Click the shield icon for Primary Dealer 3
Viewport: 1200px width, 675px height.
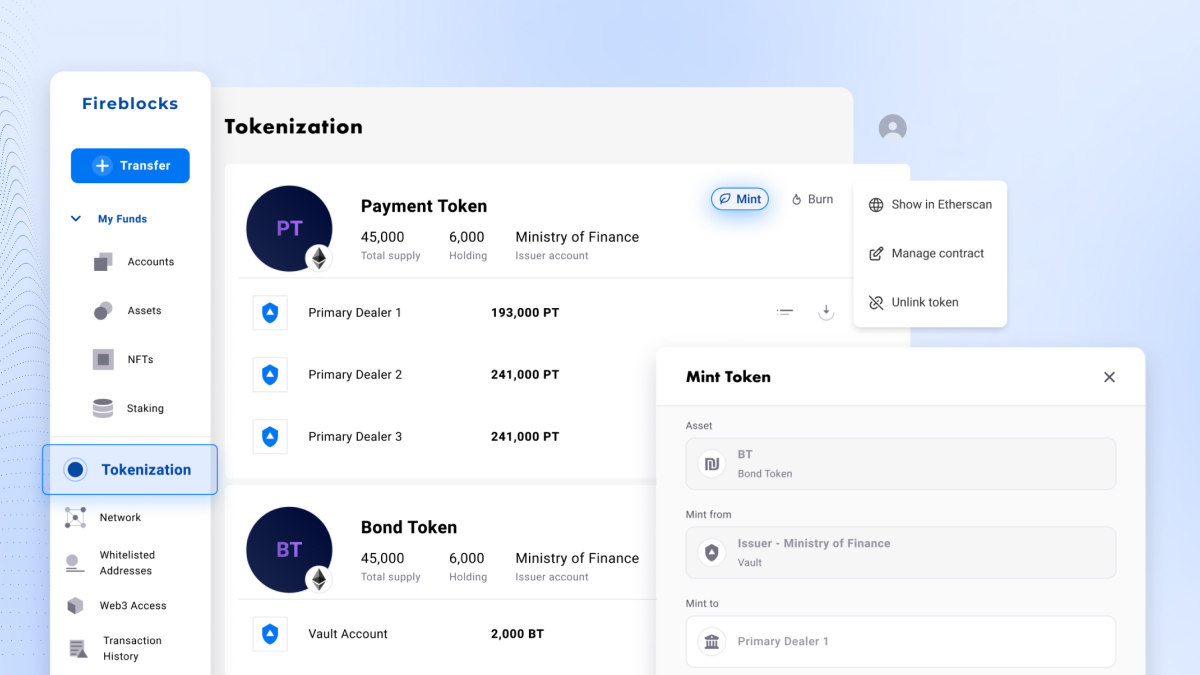coord(270,437)
